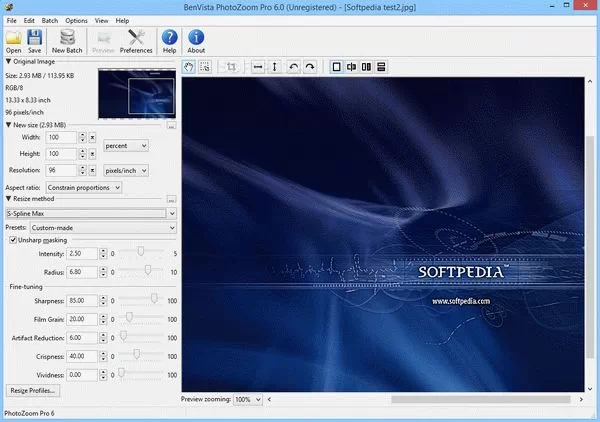Click the app icon in the title bar

pos(8,7)
